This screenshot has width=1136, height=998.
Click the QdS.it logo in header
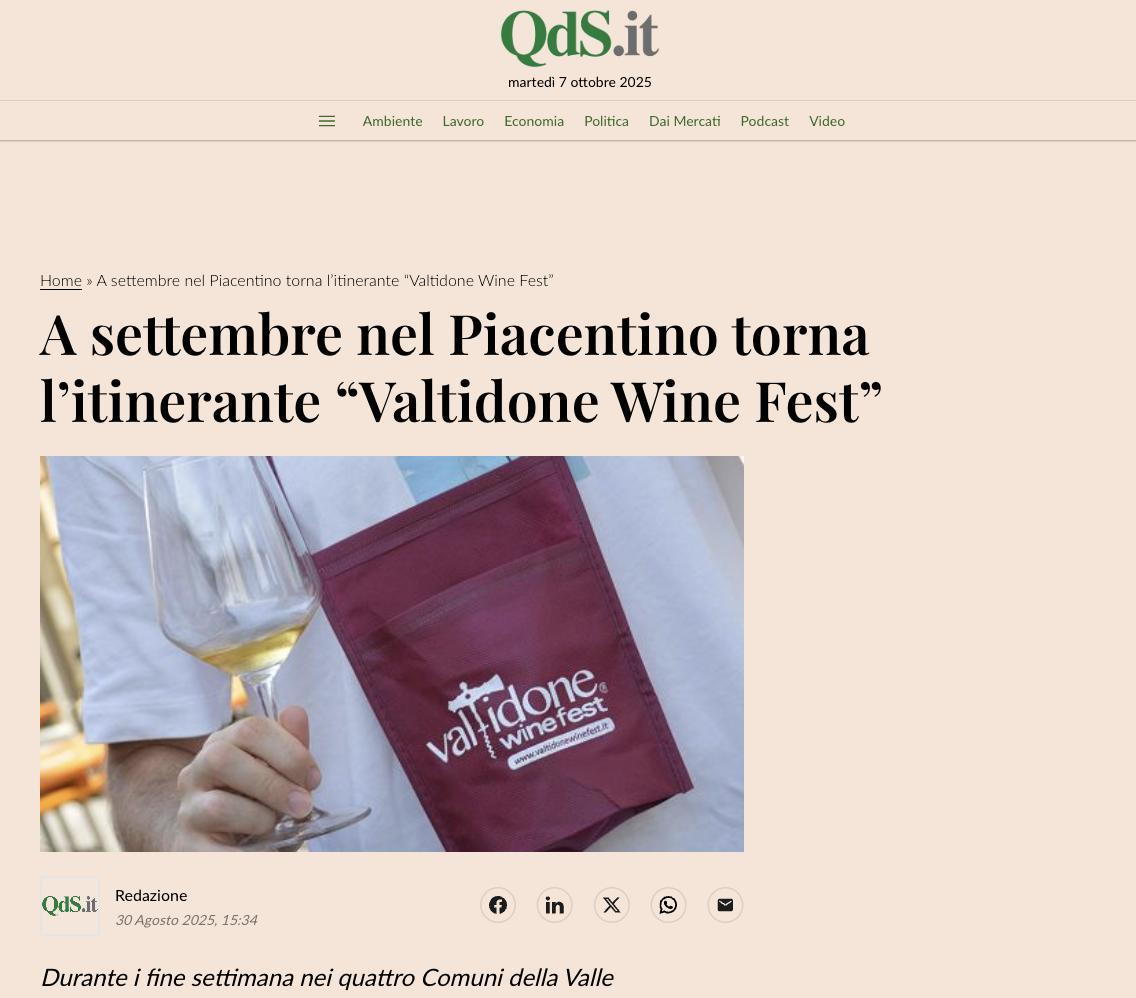pyautogui.click(x=580, y=36)
